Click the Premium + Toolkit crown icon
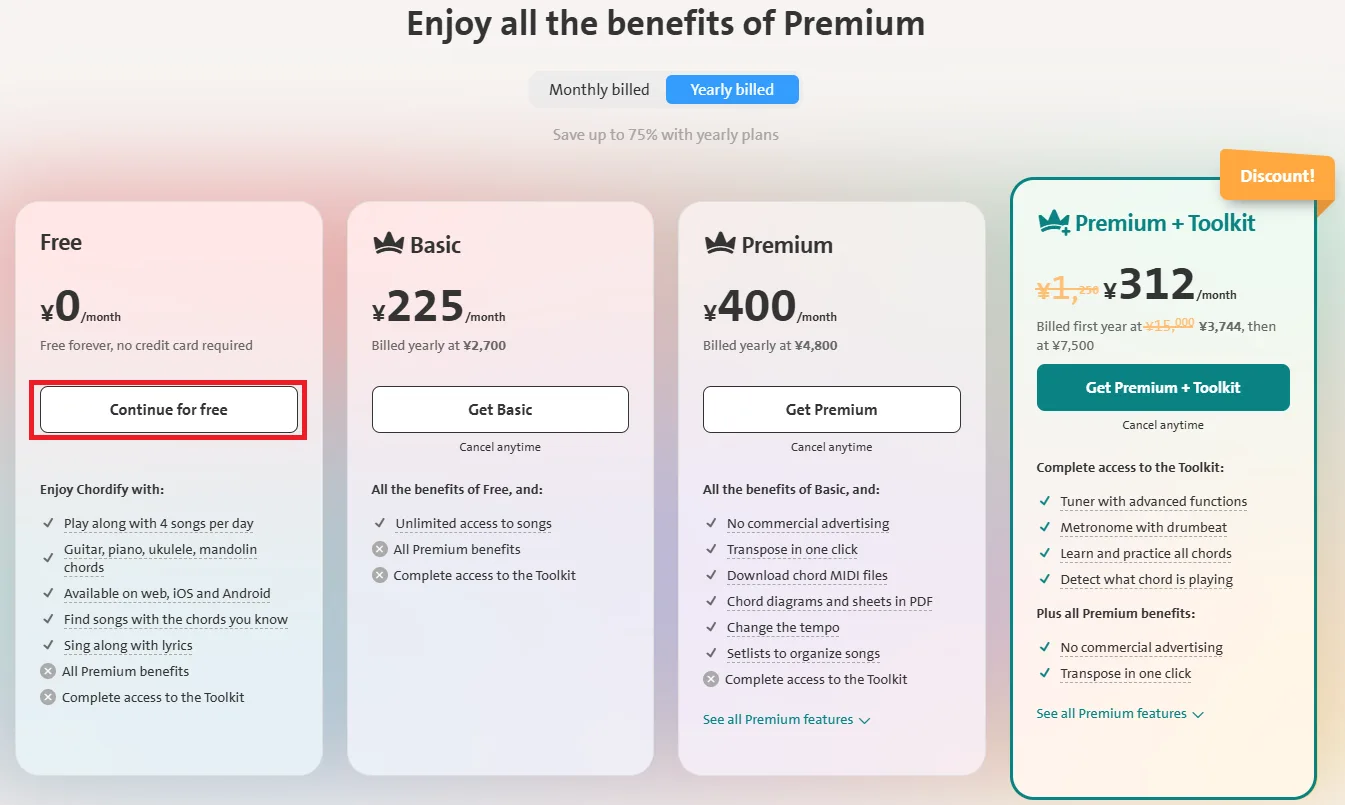 click(x=1054, y=222)
